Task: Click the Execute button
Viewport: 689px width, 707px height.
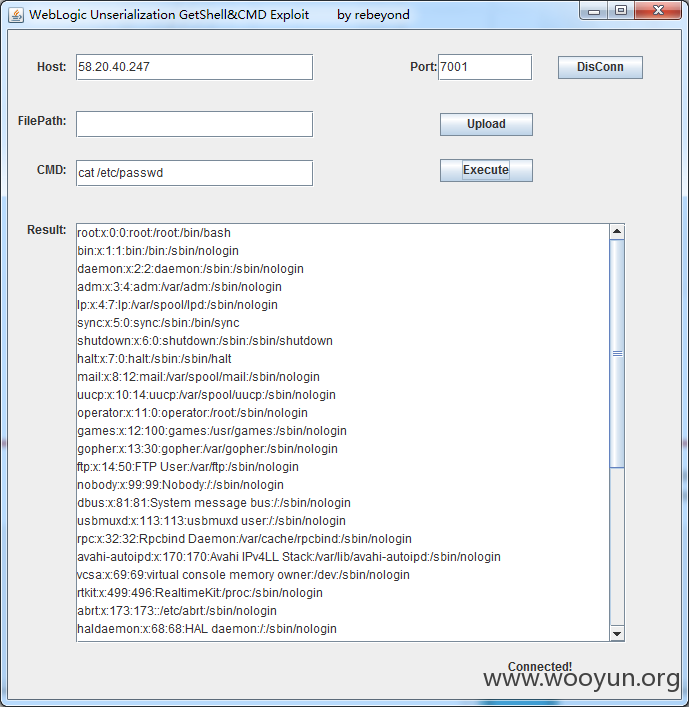Action: click(x=486, y=170)
